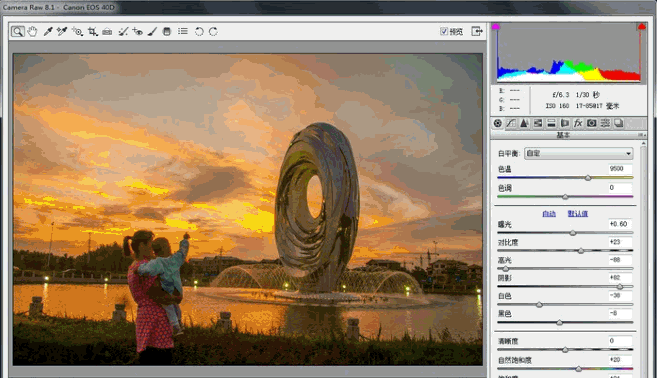This screenshot has width=657, height=378.
Task: Click the Auto adjustment link
Action: pos(549,214)
